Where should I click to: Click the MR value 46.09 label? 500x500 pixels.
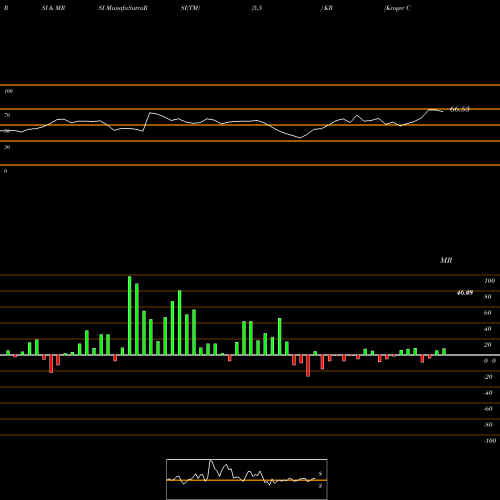[465, 293]
